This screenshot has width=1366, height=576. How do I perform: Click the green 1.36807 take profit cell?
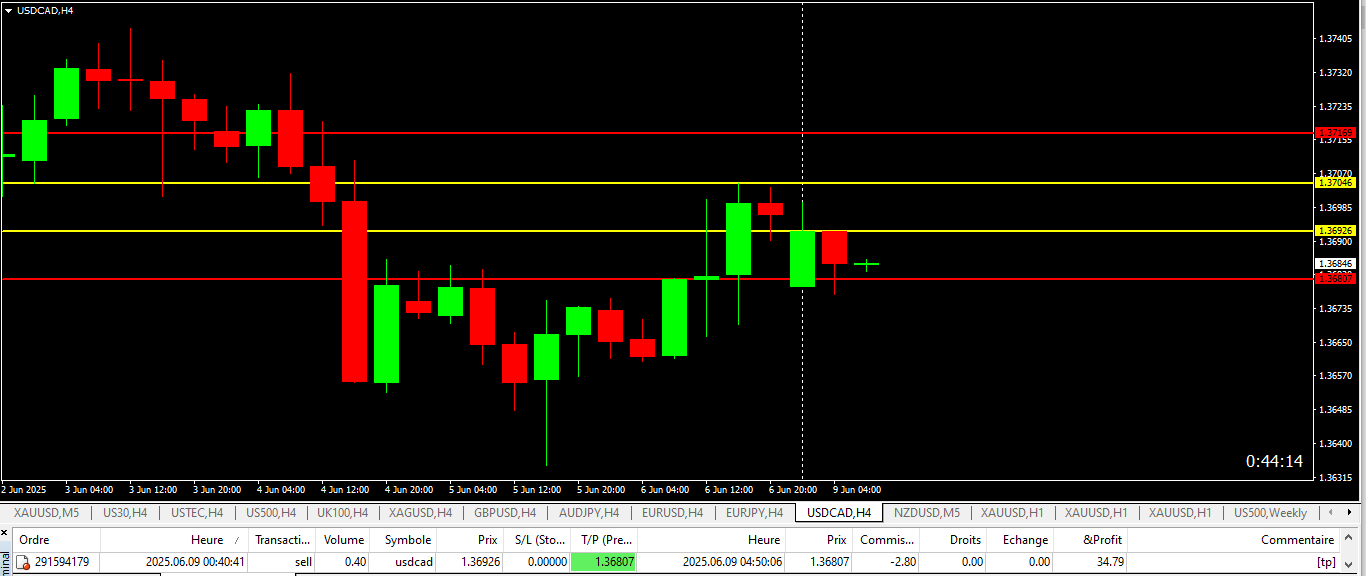tap(603, 562)
